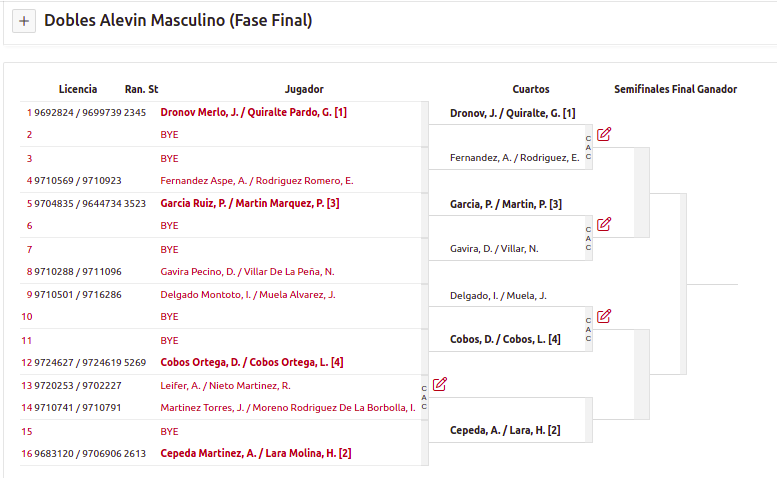
Task: Open Cobos Ortega, D. / Cobos Ortega, L. pair
Action: point(252,363)
